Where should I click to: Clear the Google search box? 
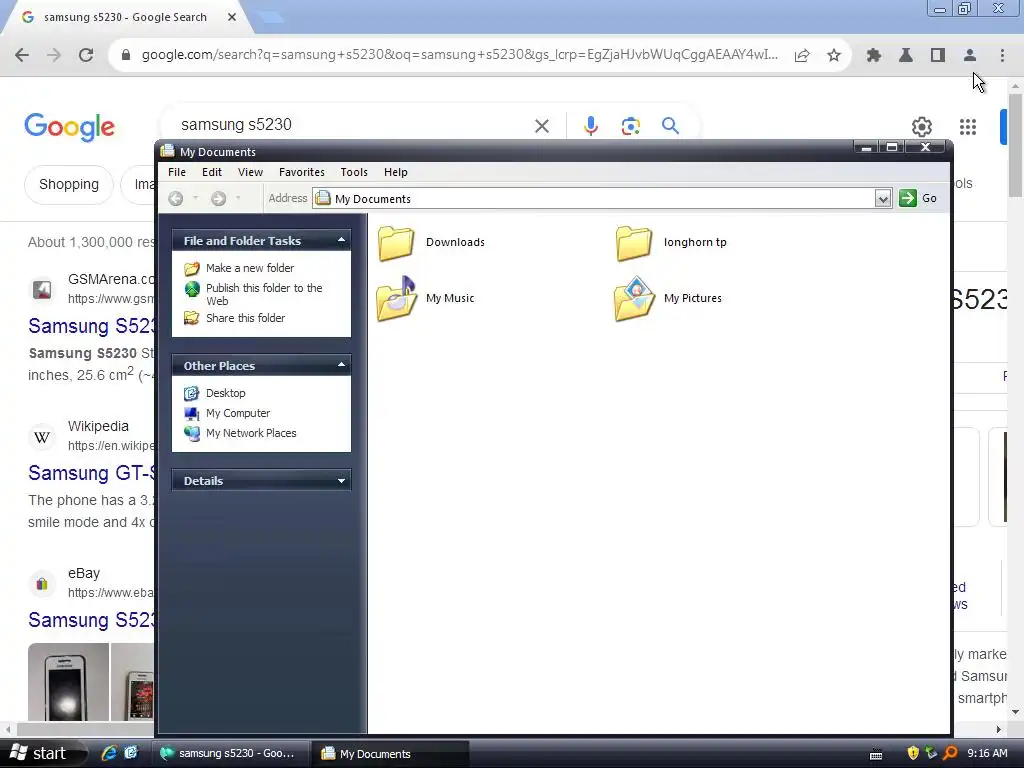541,125
